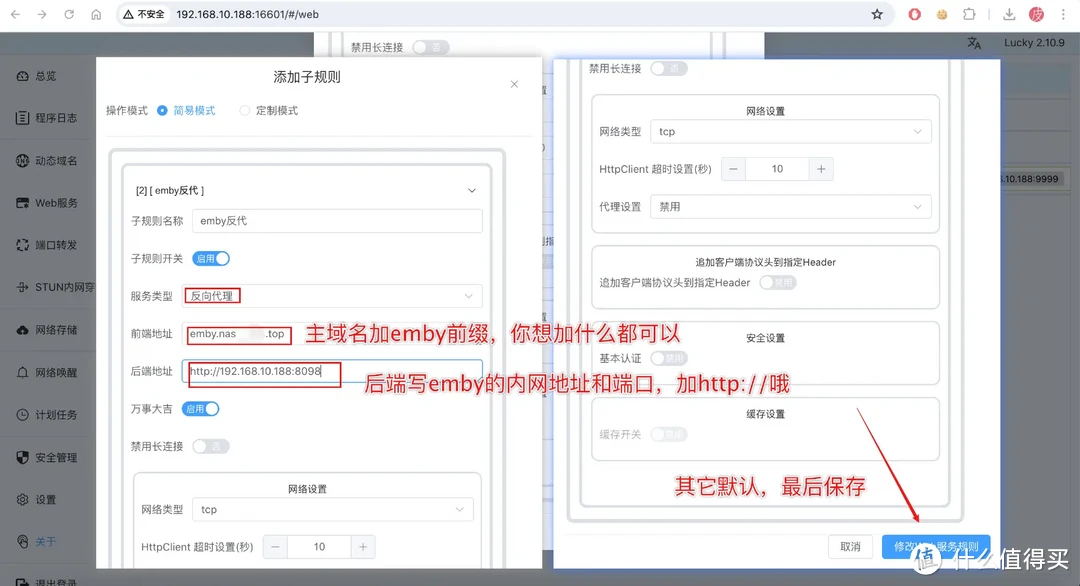Image resolution: width=1080 pixels, height=586 pixels.
Task: Toggle 禁用长连接 in the background page
Action: click(430, 47)
